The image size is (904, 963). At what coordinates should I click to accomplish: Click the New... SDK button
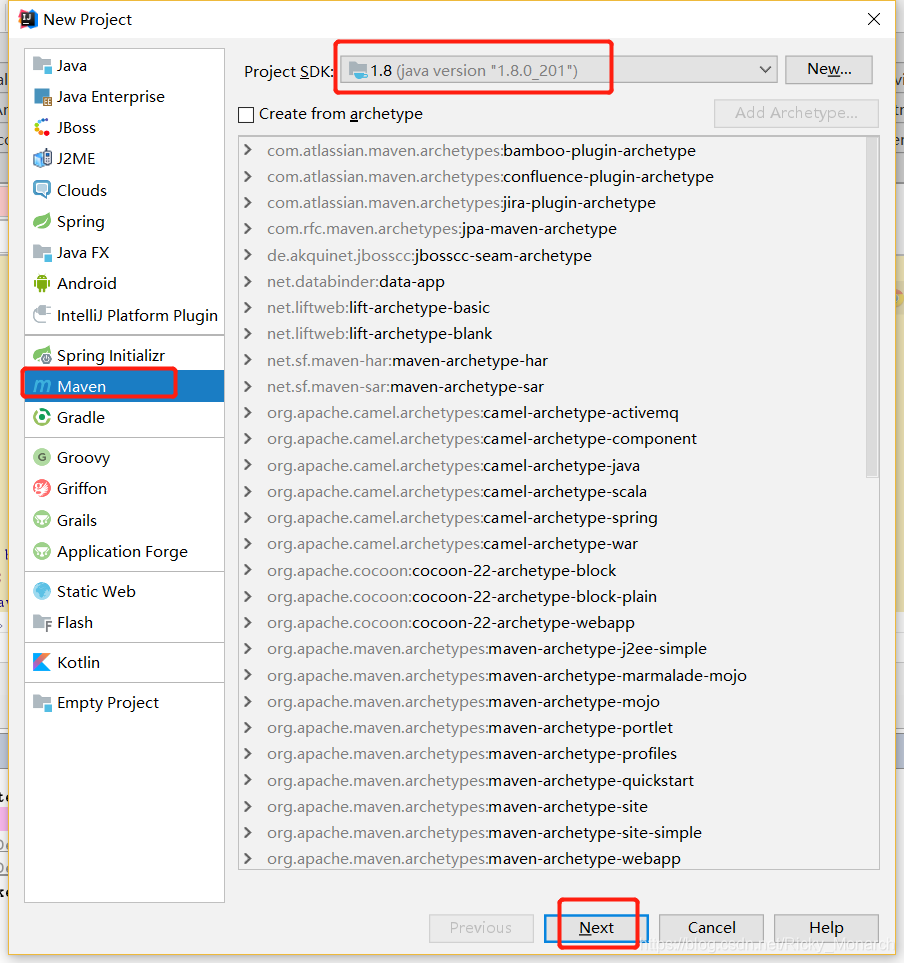coord(828,69)
